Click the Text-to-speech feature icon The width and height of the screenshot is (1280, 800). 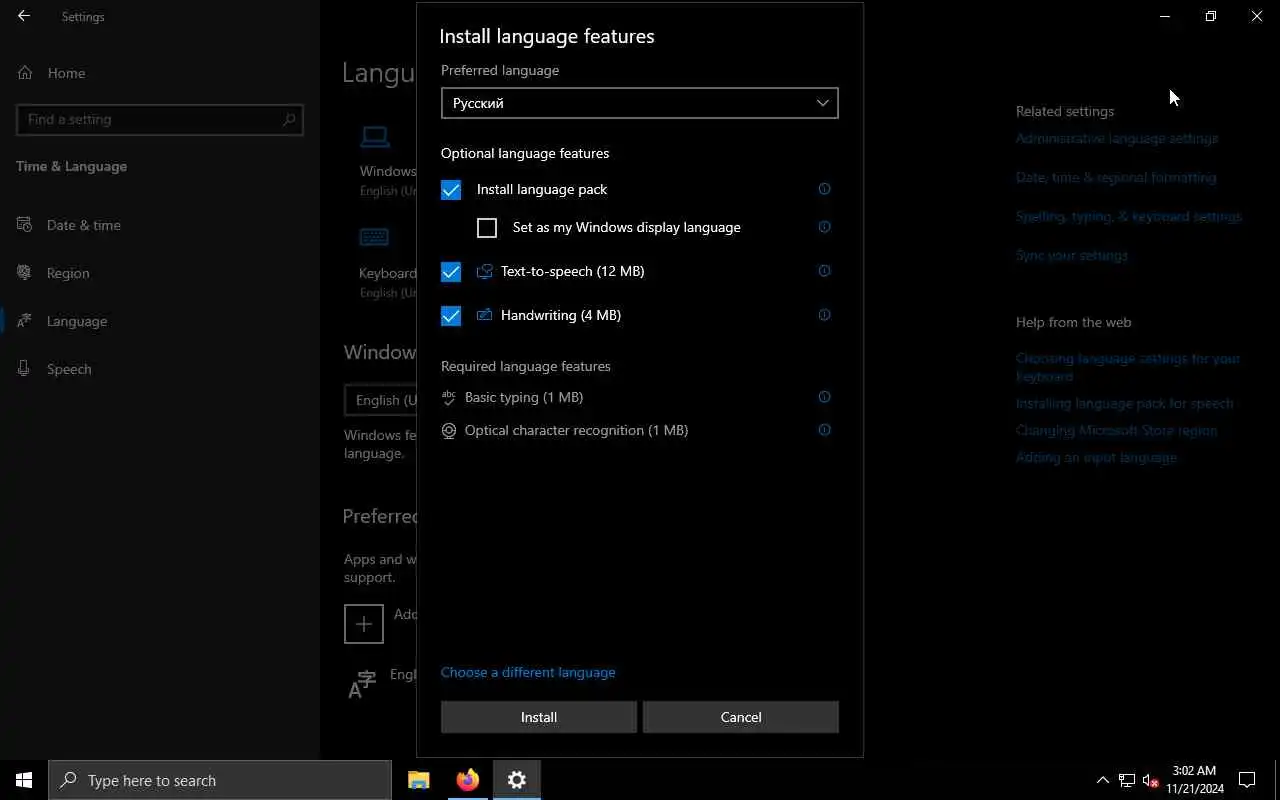coord(485,271)
